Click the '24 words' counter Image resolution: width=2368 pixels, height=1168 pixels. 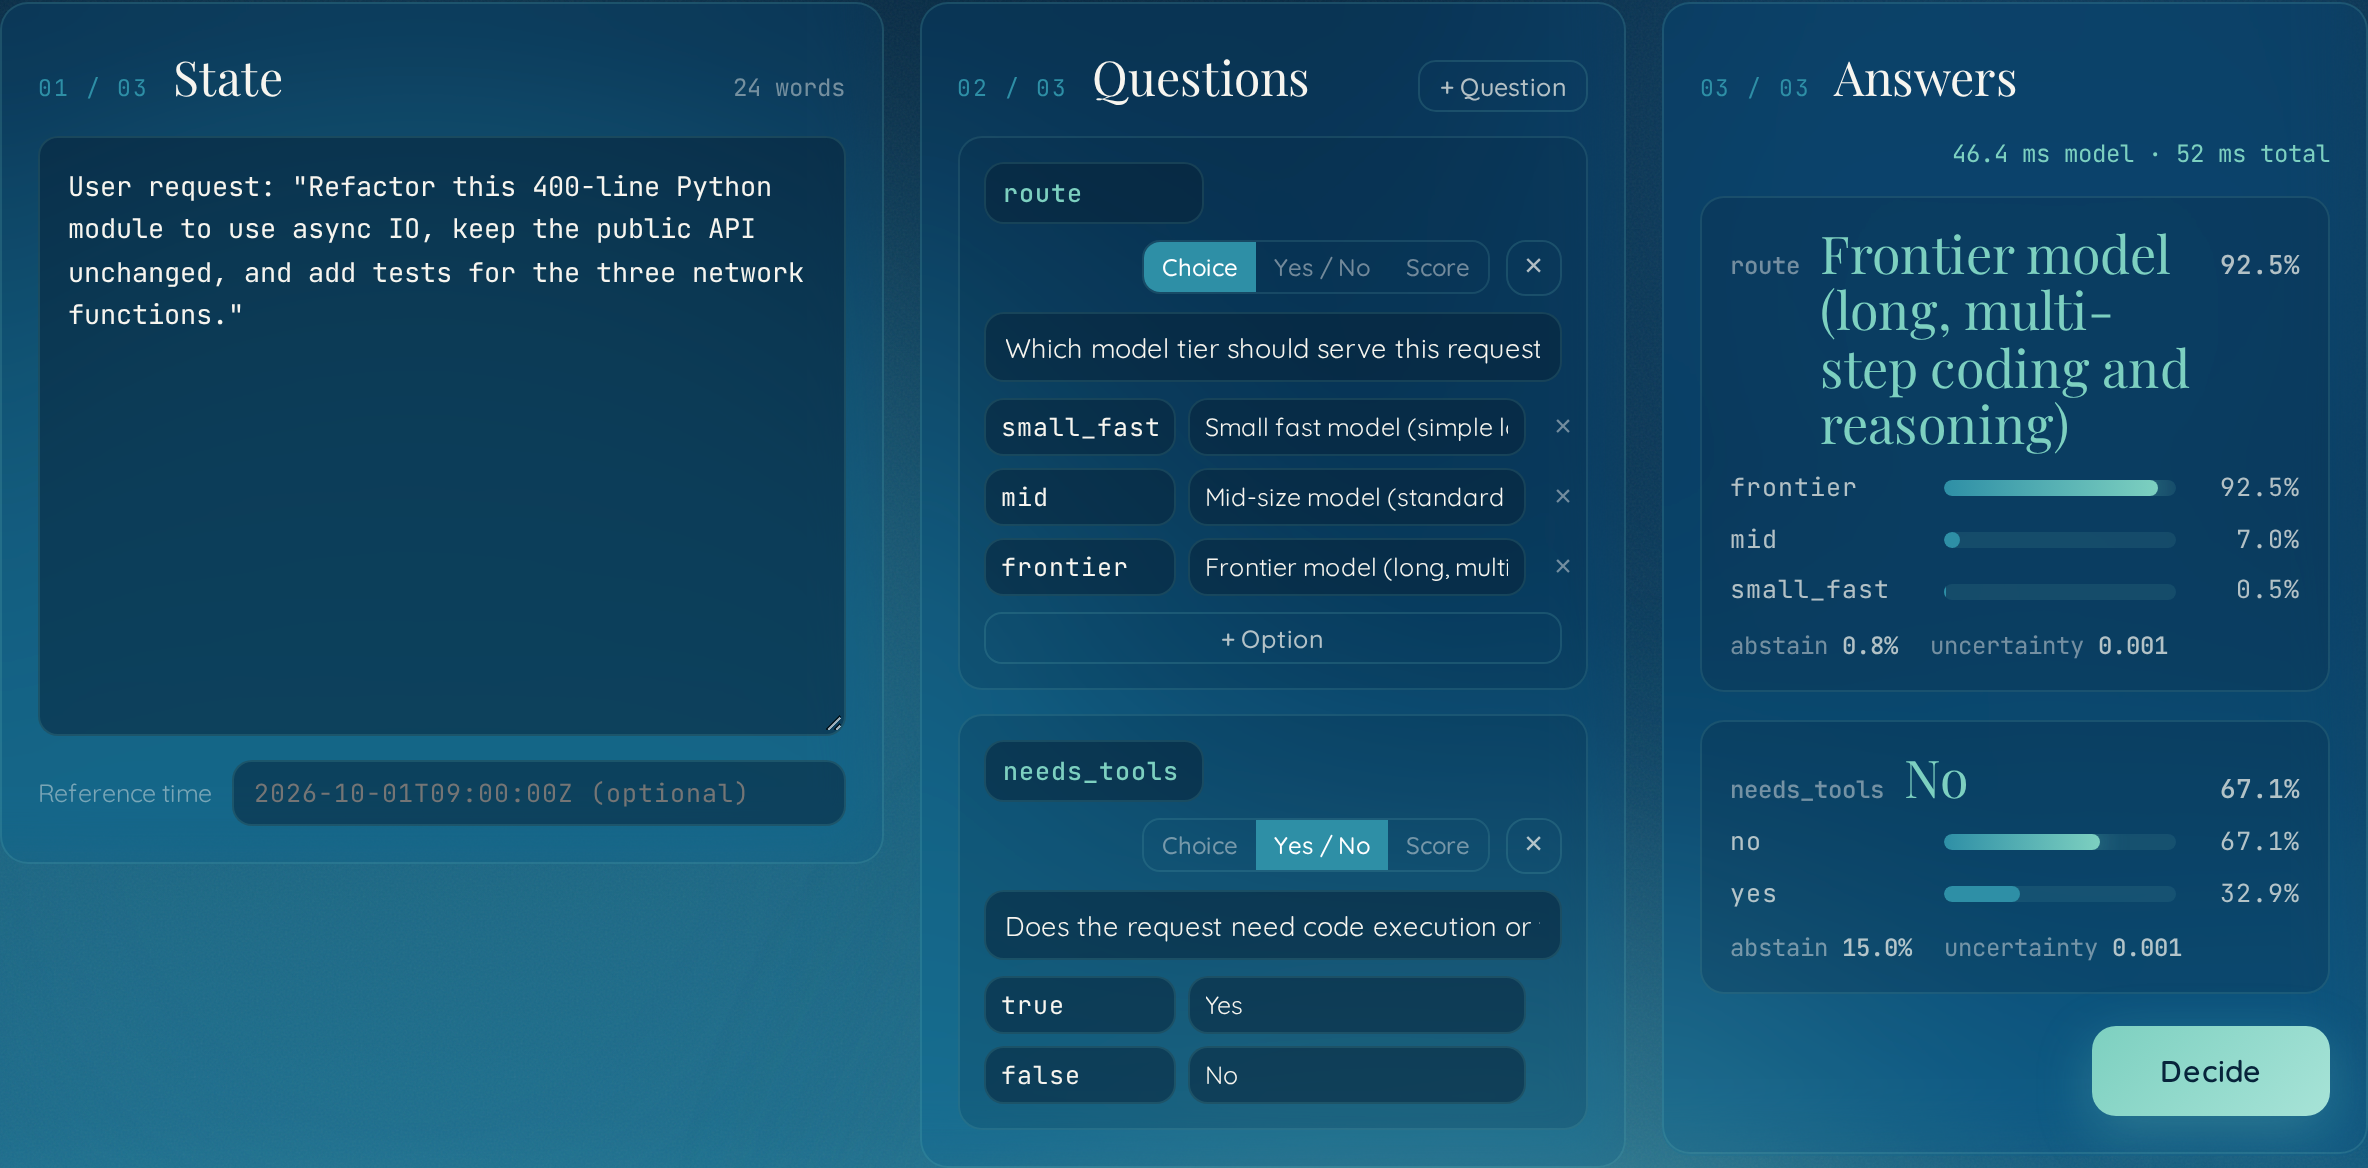coord(788,88)
